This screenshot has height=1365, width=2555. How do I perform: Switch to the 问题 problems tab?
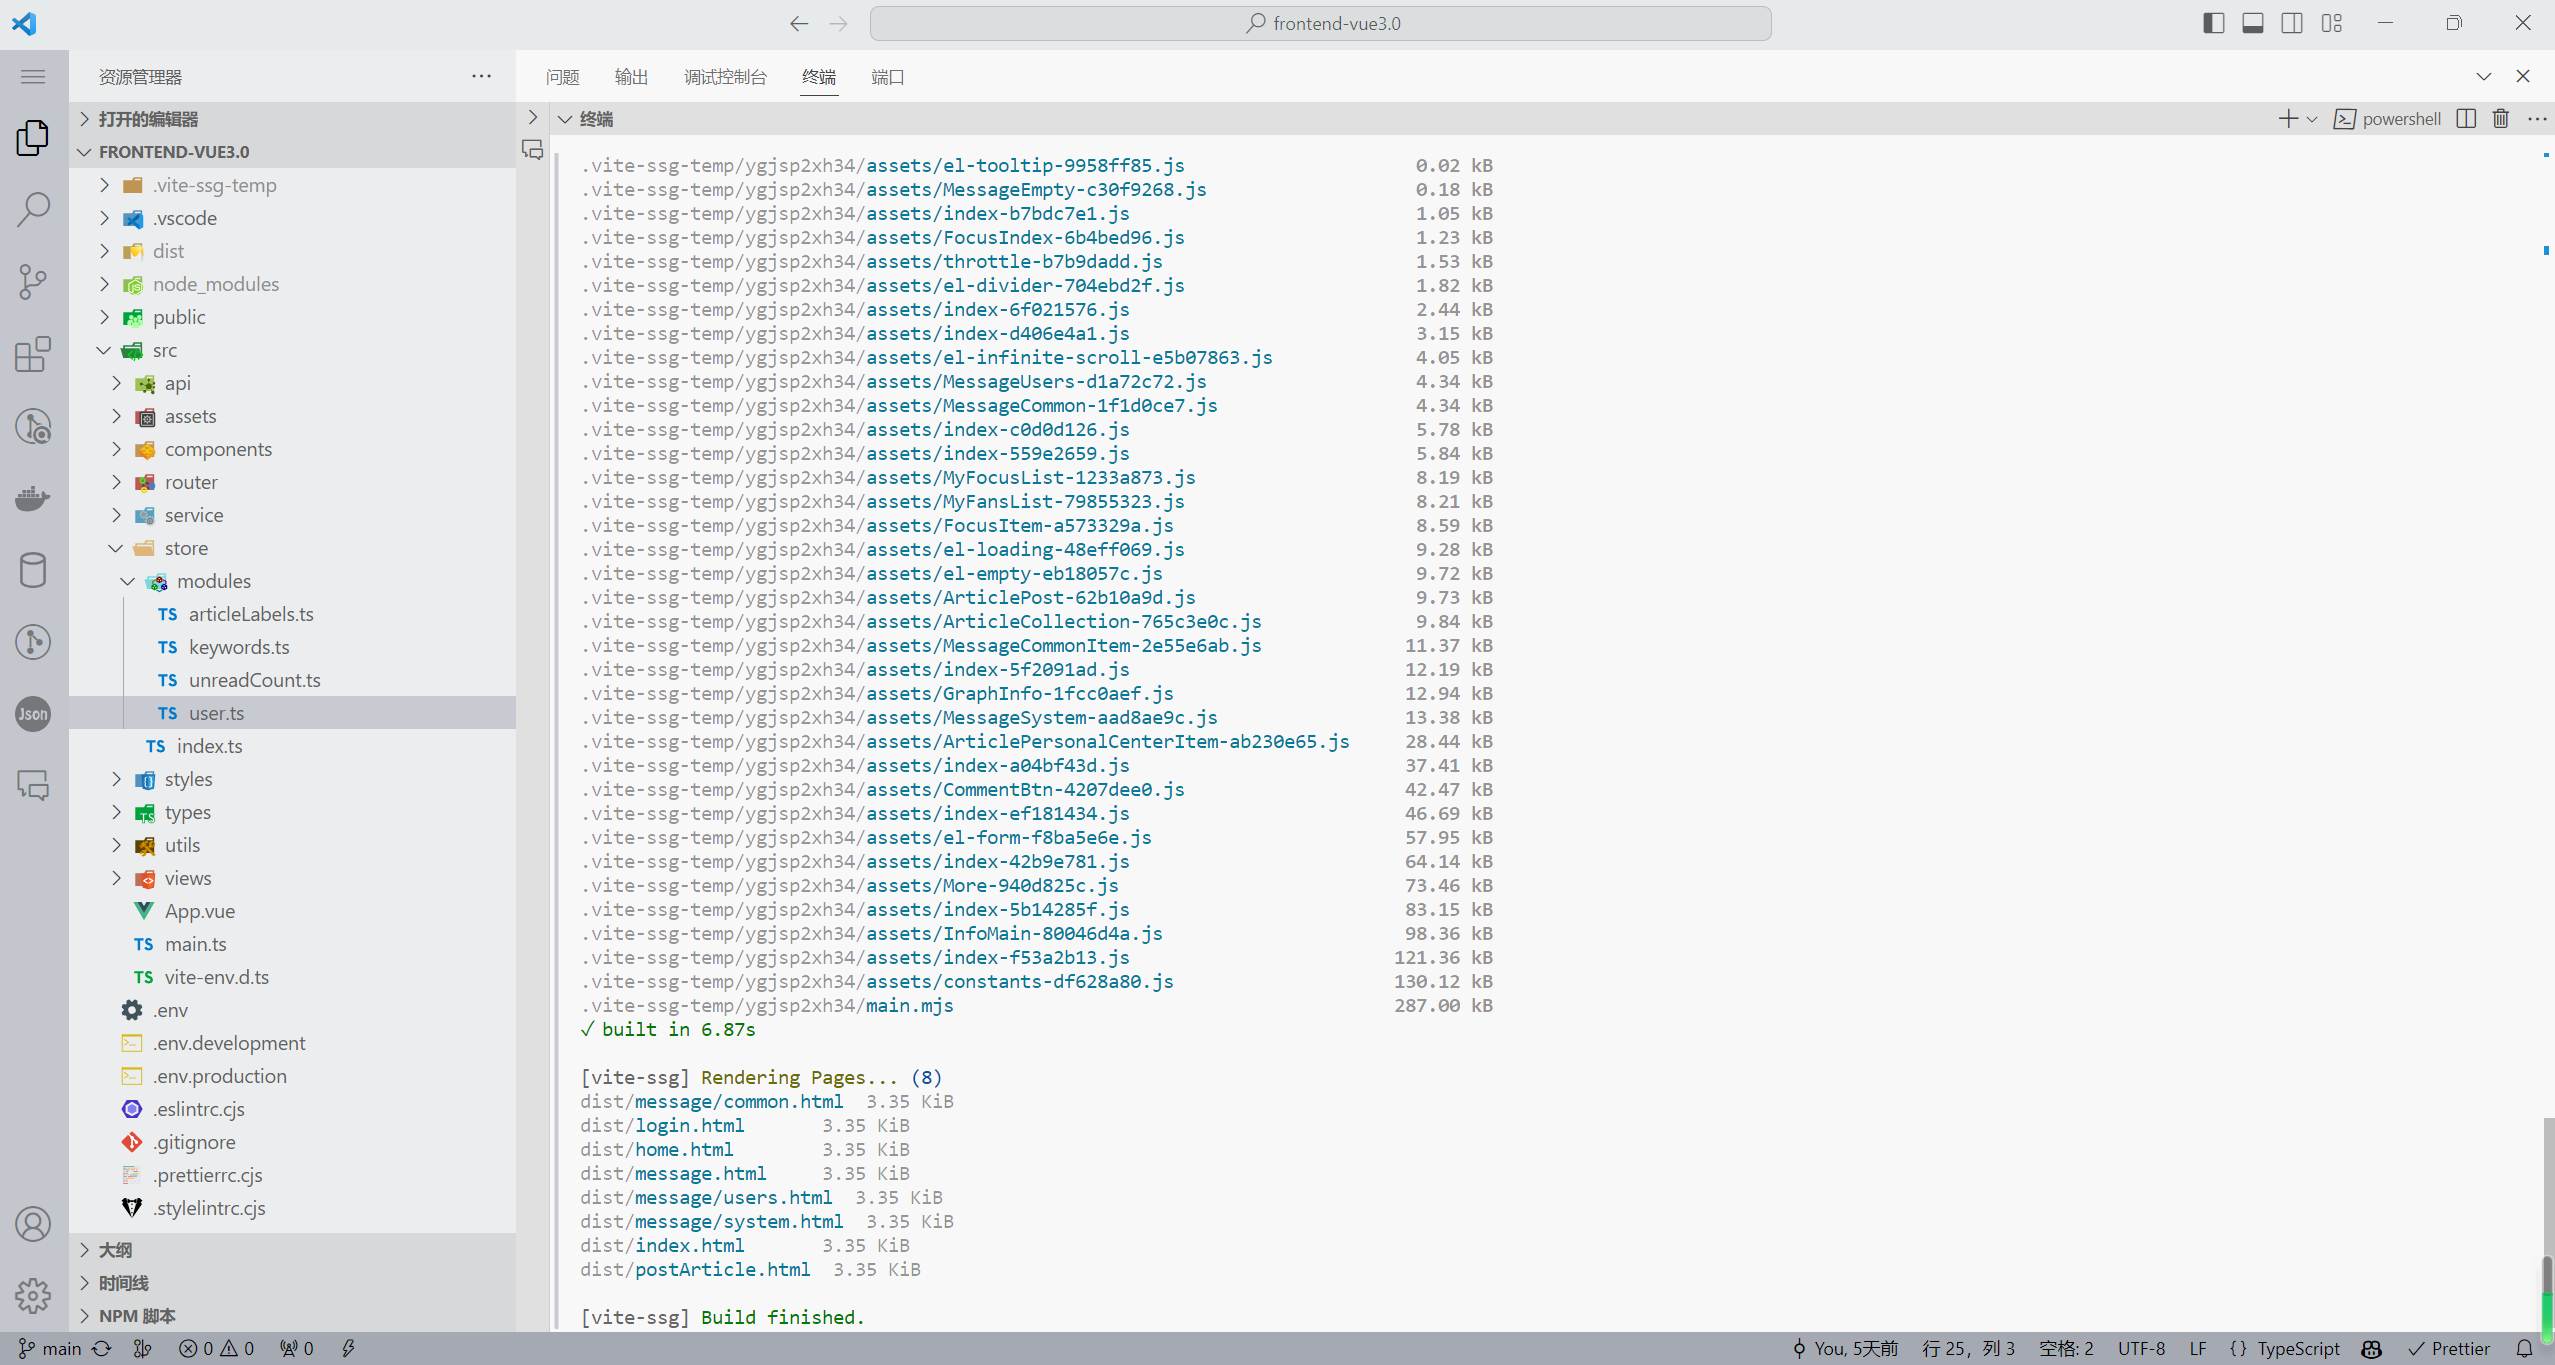pyautogui.click(x=563, y=76)
